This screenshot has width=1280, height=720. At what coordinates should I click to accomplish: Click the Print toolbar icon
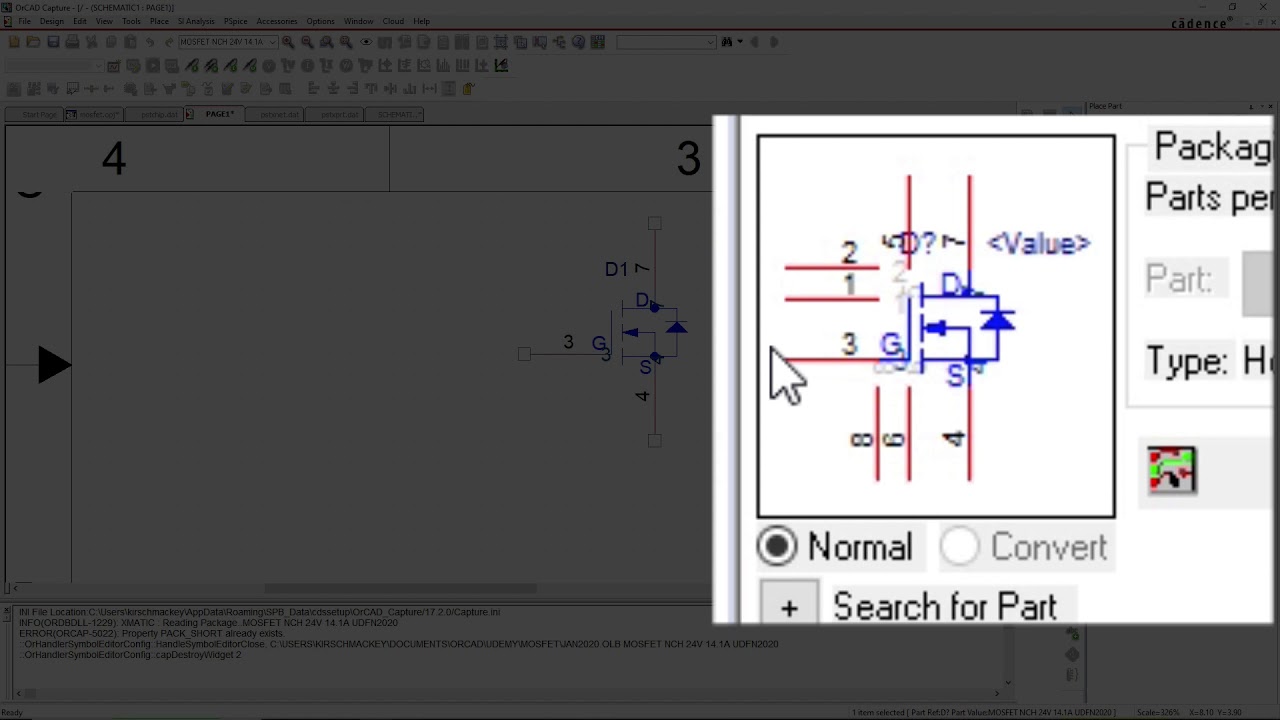click(72, 42)
